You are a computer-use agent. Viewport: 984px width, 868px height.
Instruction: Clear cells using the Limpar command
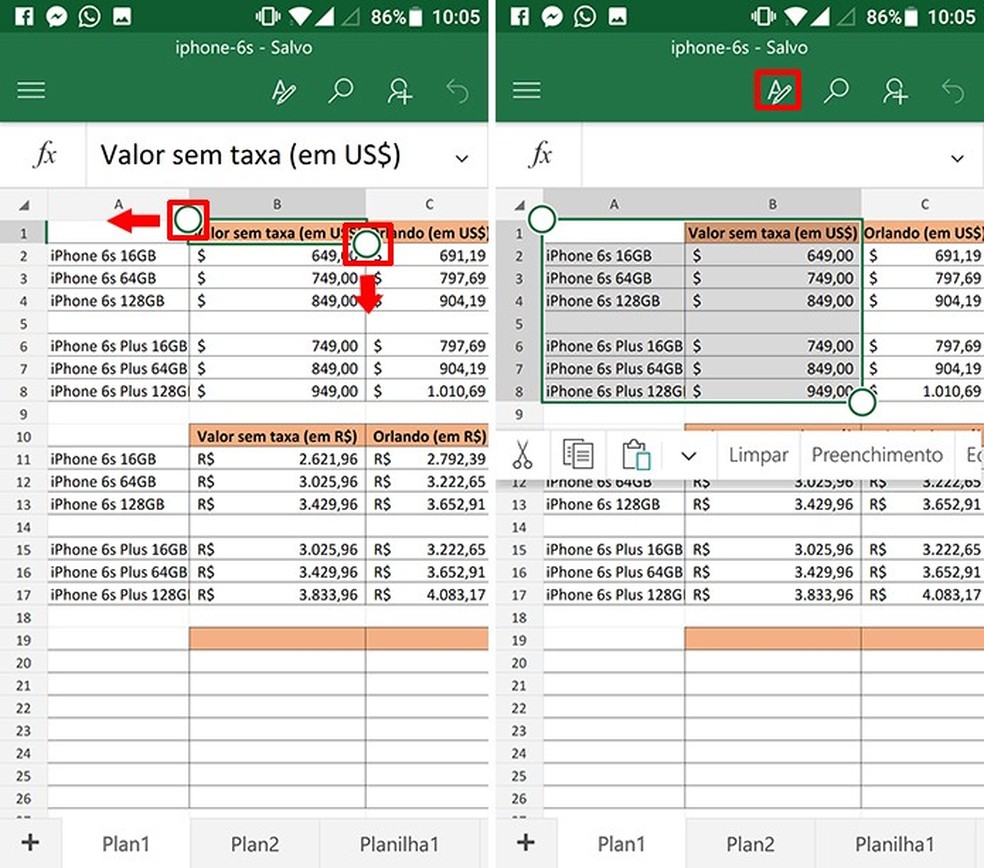coord(757,455)
